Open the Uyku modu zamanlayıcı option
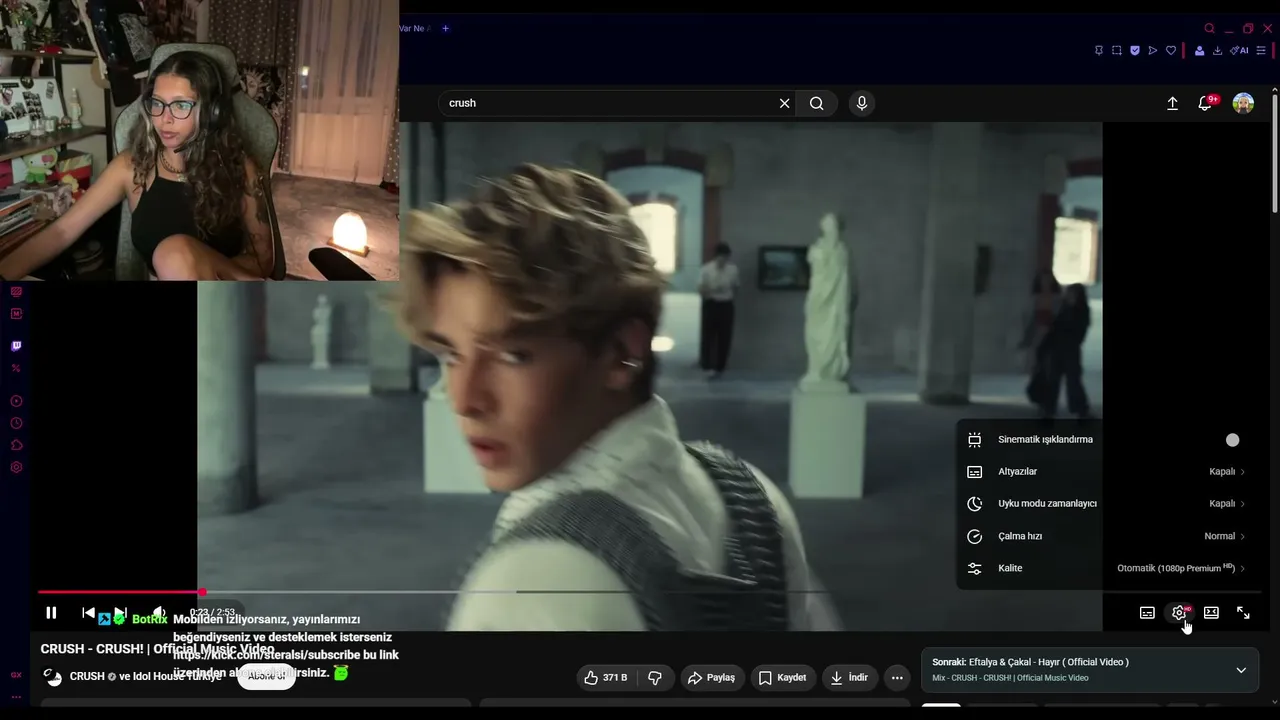Screen dimensions: 1280x720 [x=1106, y=504]
